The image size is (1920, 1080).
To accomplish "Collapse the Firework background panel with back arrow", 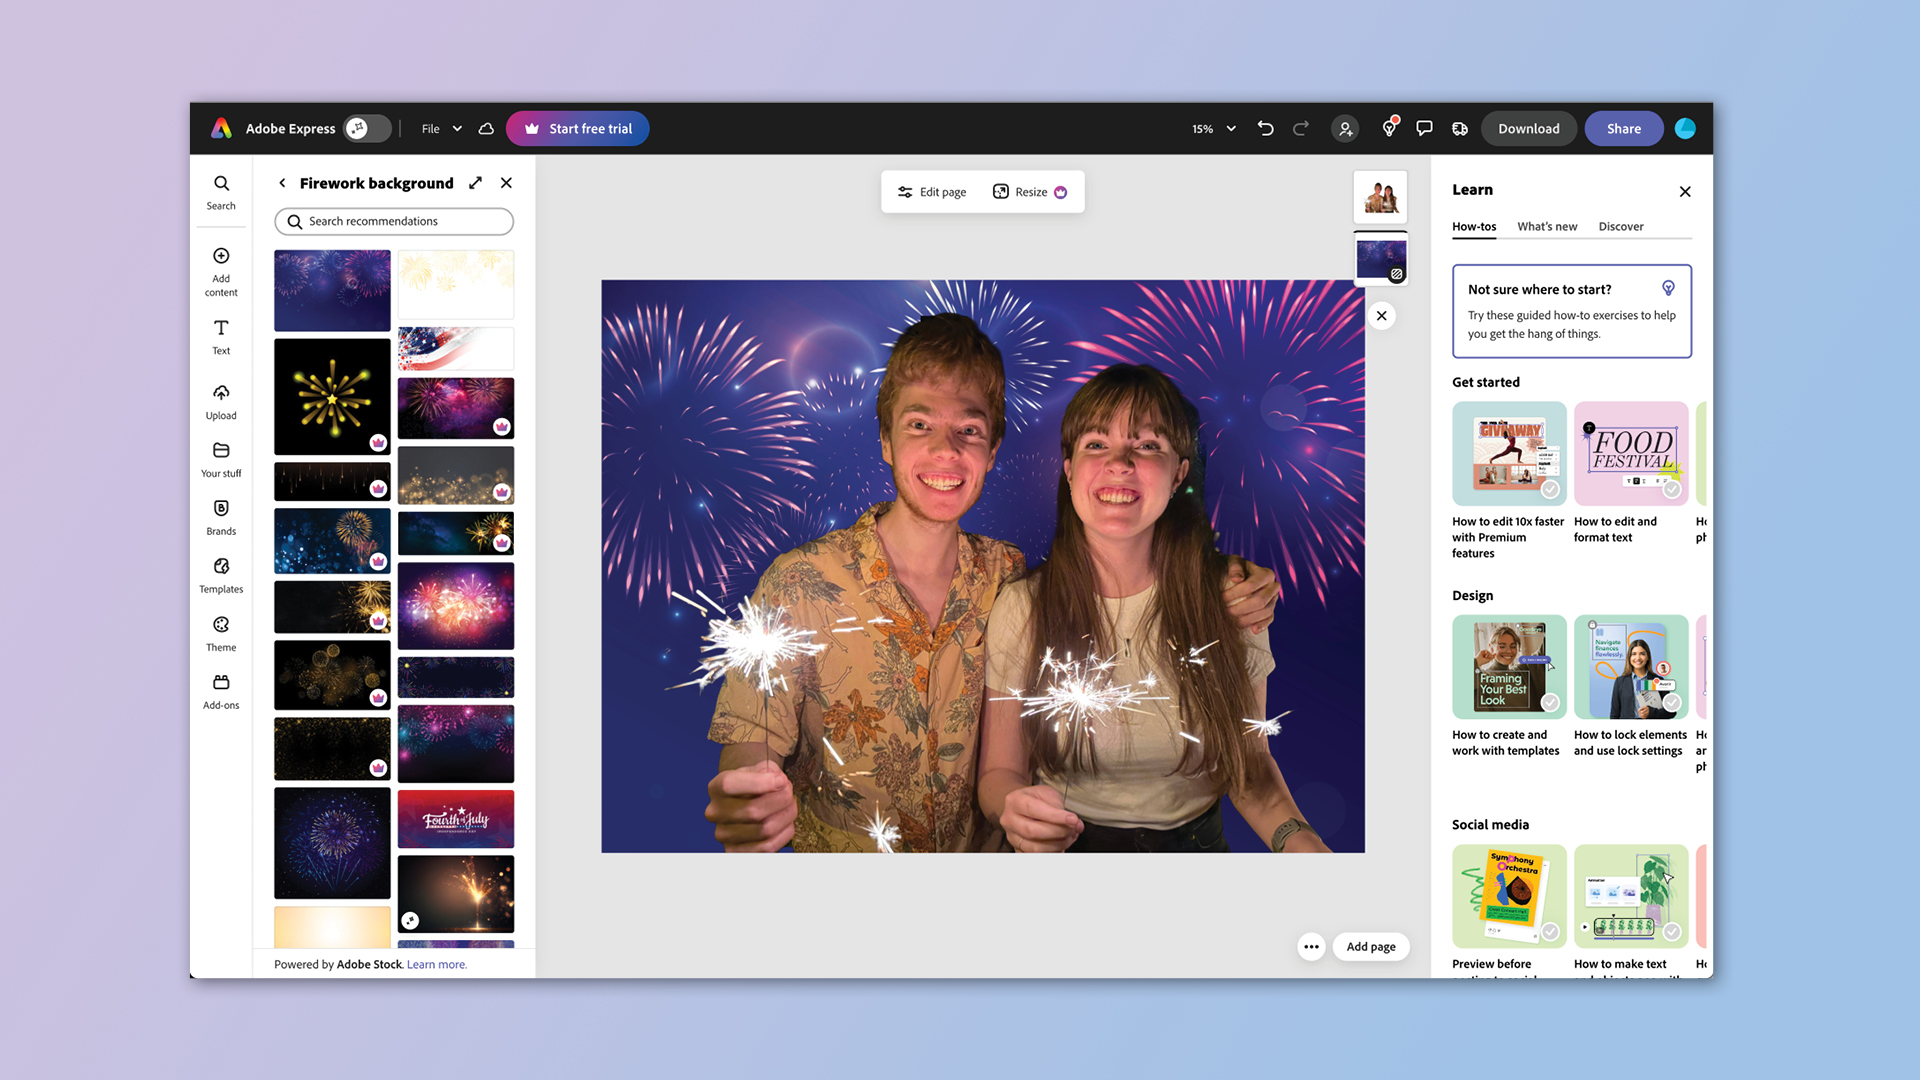I will click(x=282, y=183).
